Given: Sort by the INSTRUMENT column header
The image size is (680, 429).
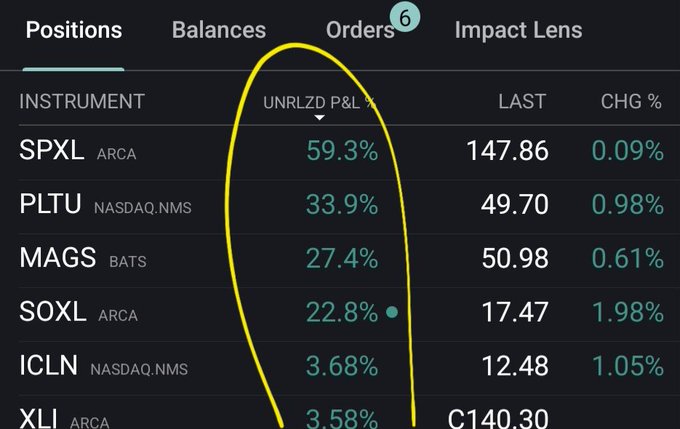Looking at the screenshot, I should (82, 102).
